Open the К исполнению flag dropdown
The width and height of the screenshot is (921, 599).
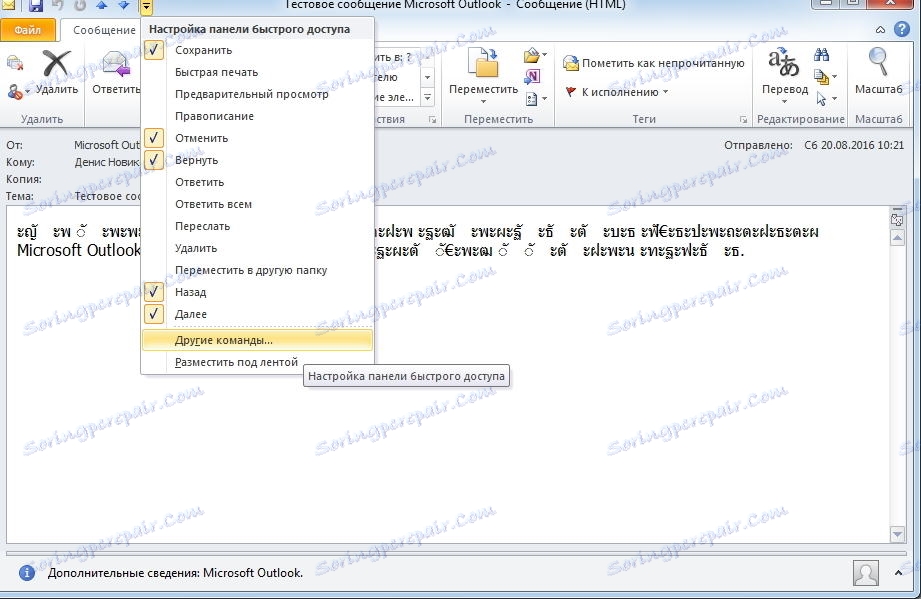(617, 92)
